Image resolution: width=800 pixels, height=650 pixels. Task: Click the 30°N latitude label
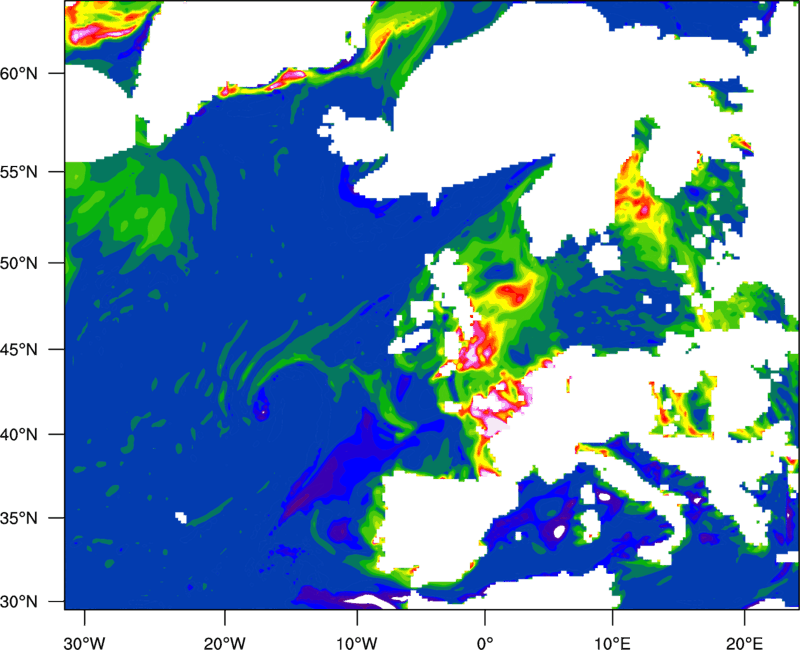(x=19, y=602)
